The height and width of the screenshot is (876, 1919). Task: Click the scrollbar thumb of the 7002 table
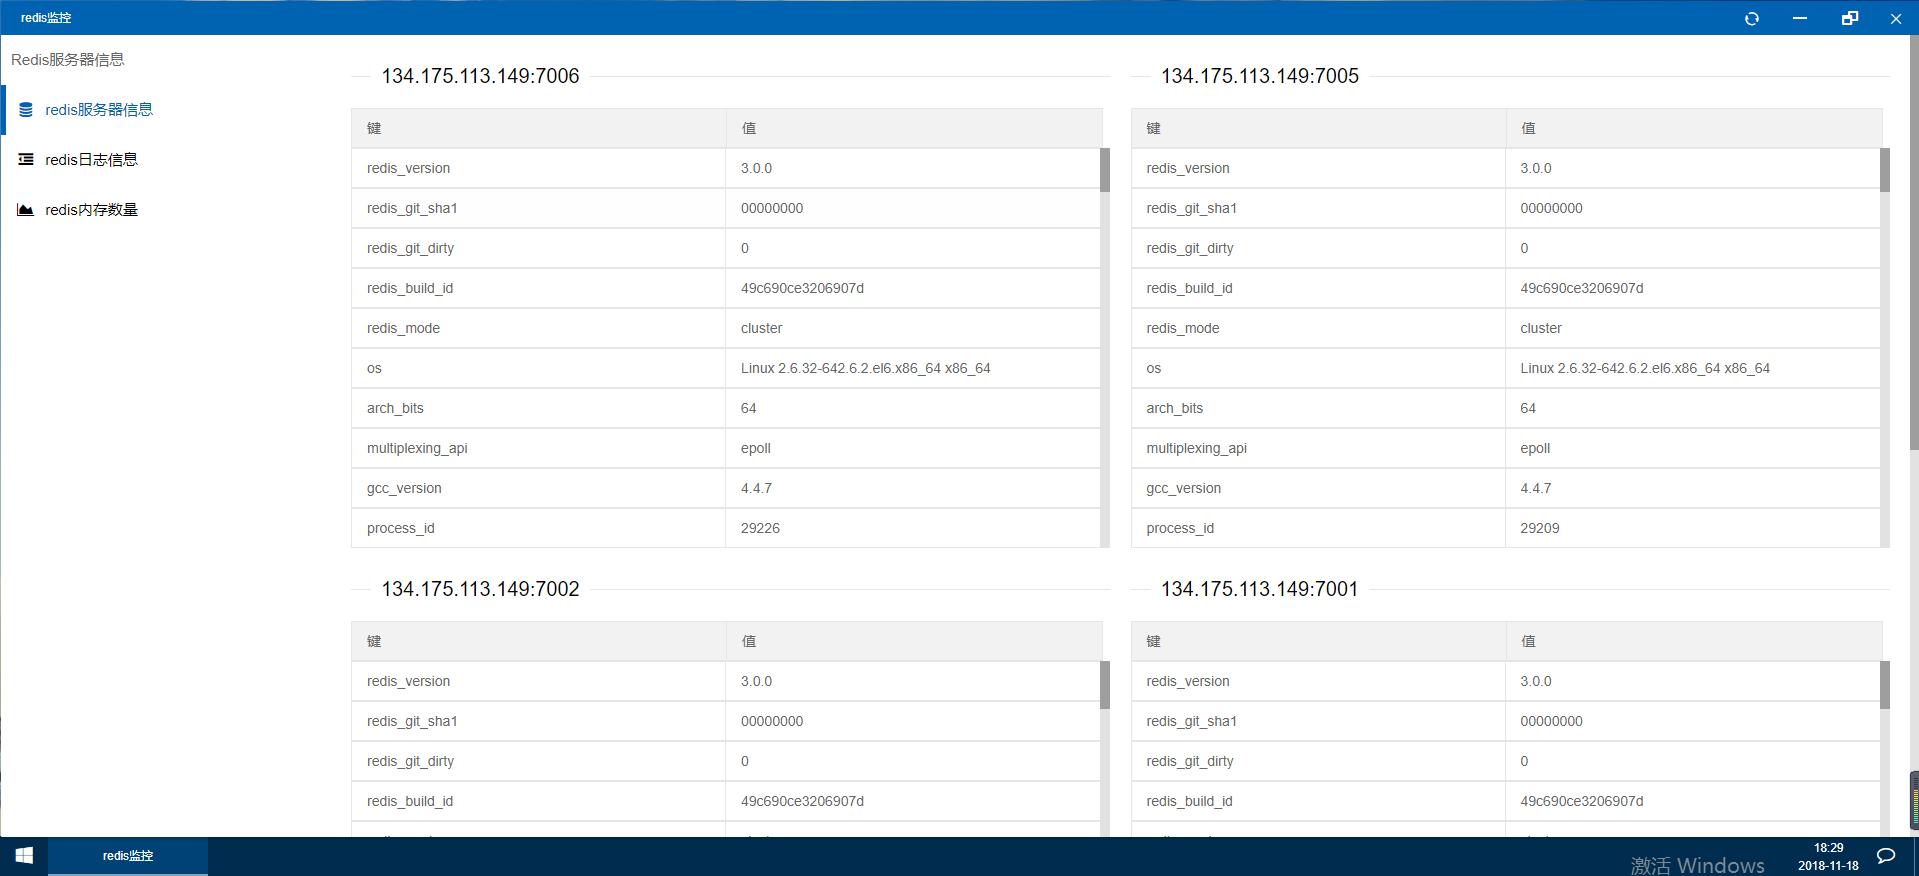coord(1105,685)
